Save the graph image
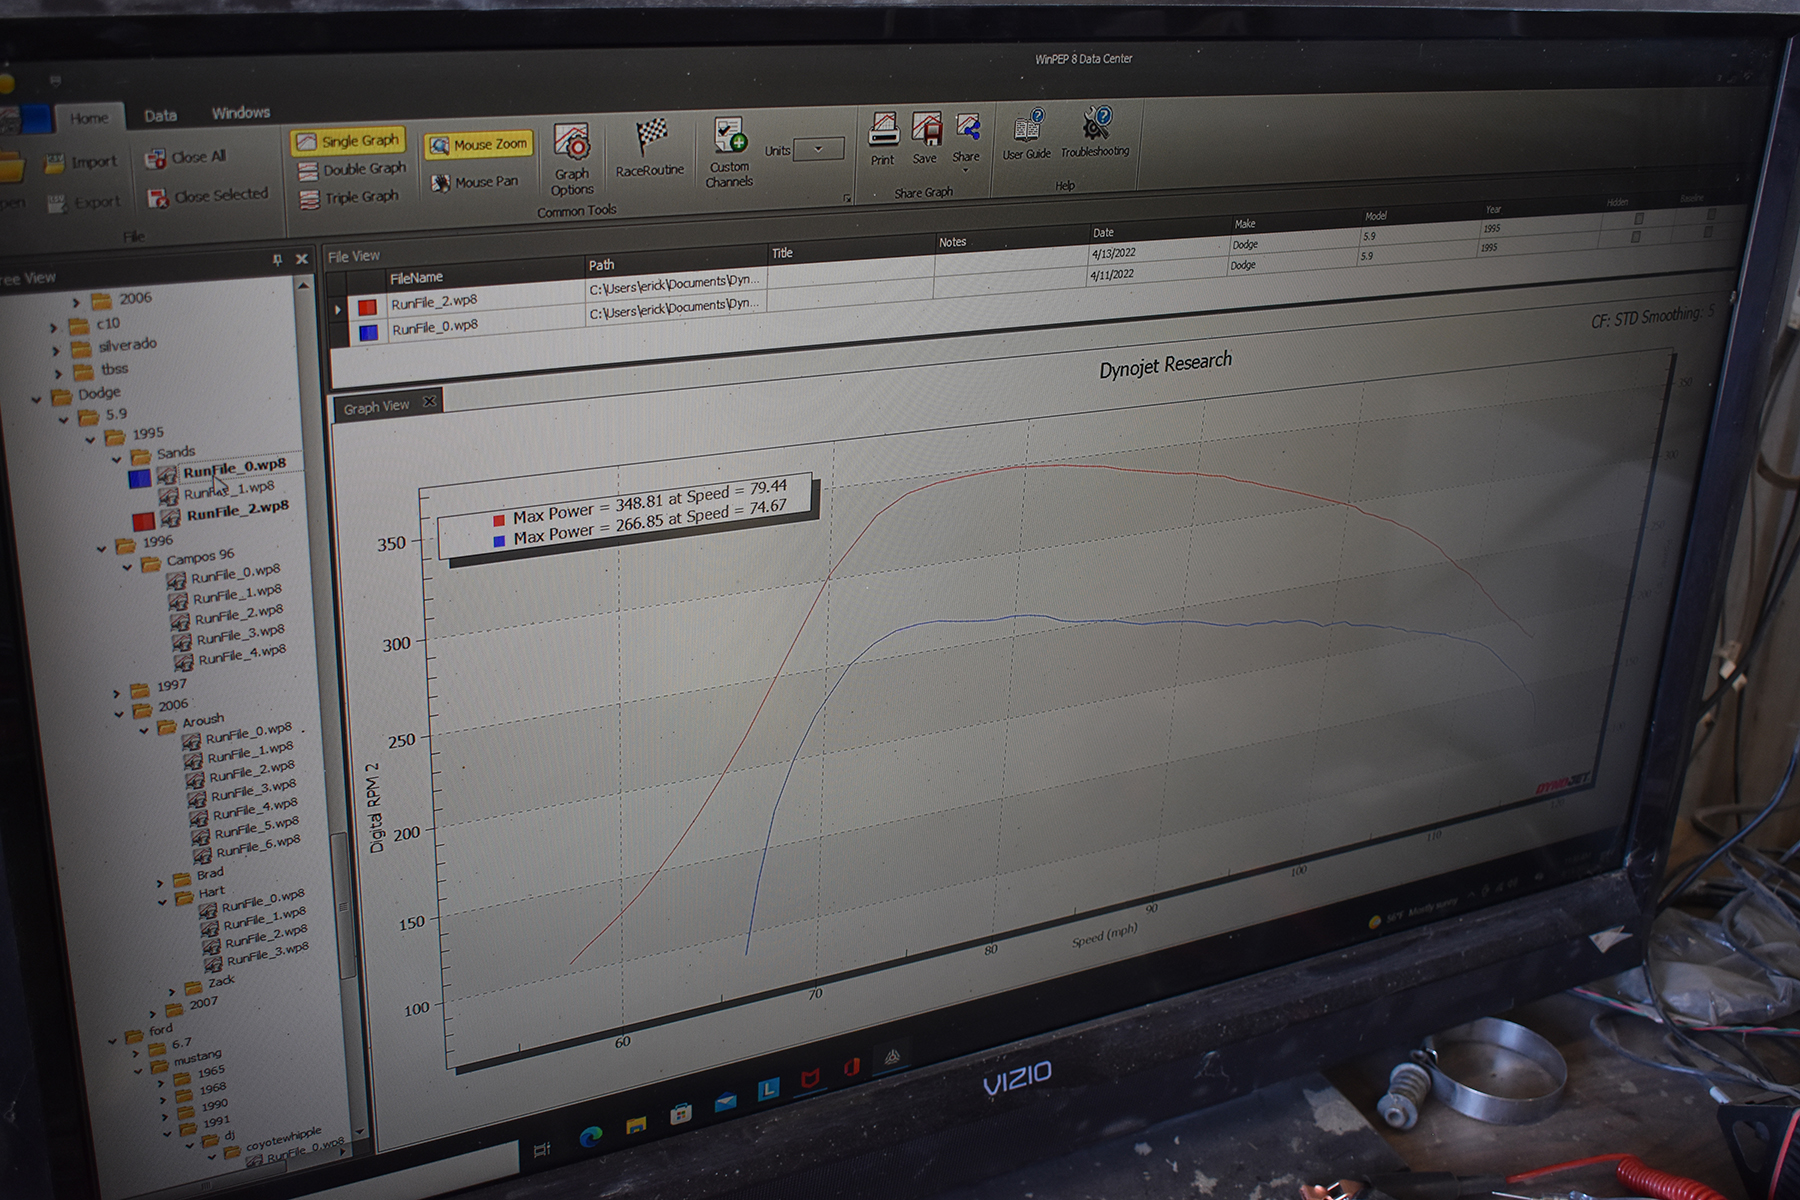The image size is (1800, 1200). pyautogui.click(x=926, y=137)
